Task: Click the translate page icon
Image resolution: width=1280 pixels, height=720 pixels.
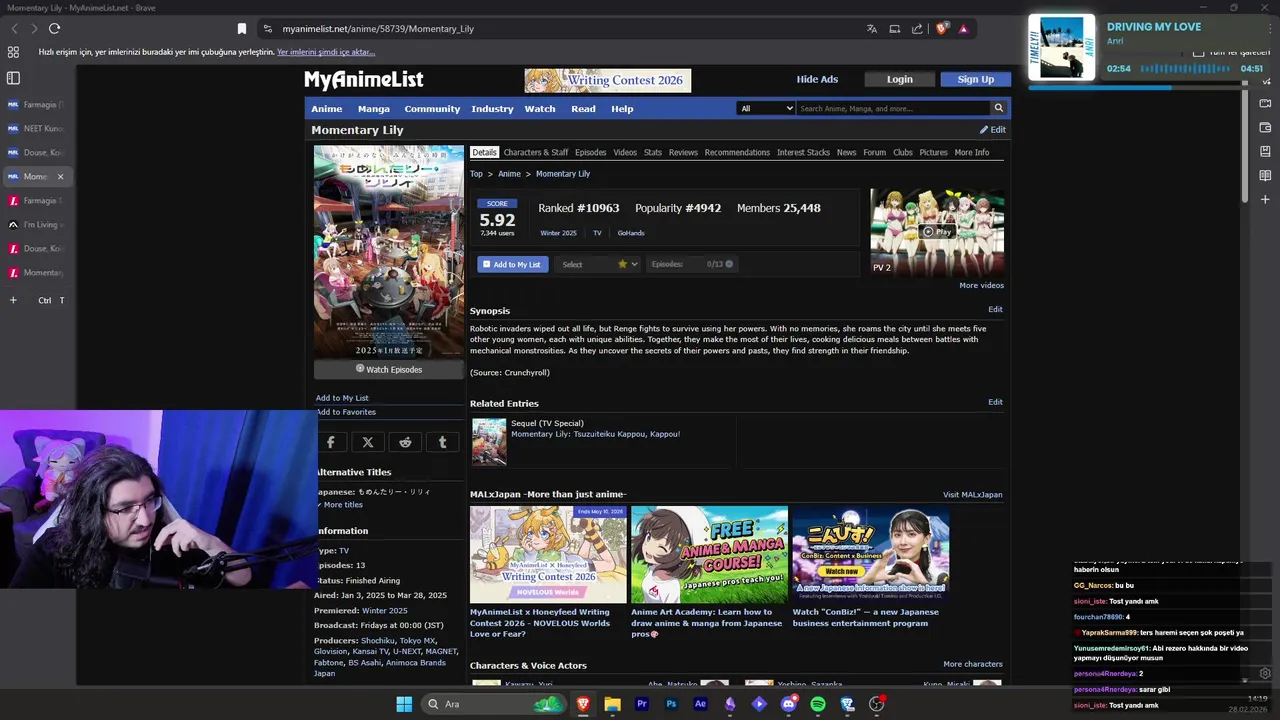Action: coord(872,29)
